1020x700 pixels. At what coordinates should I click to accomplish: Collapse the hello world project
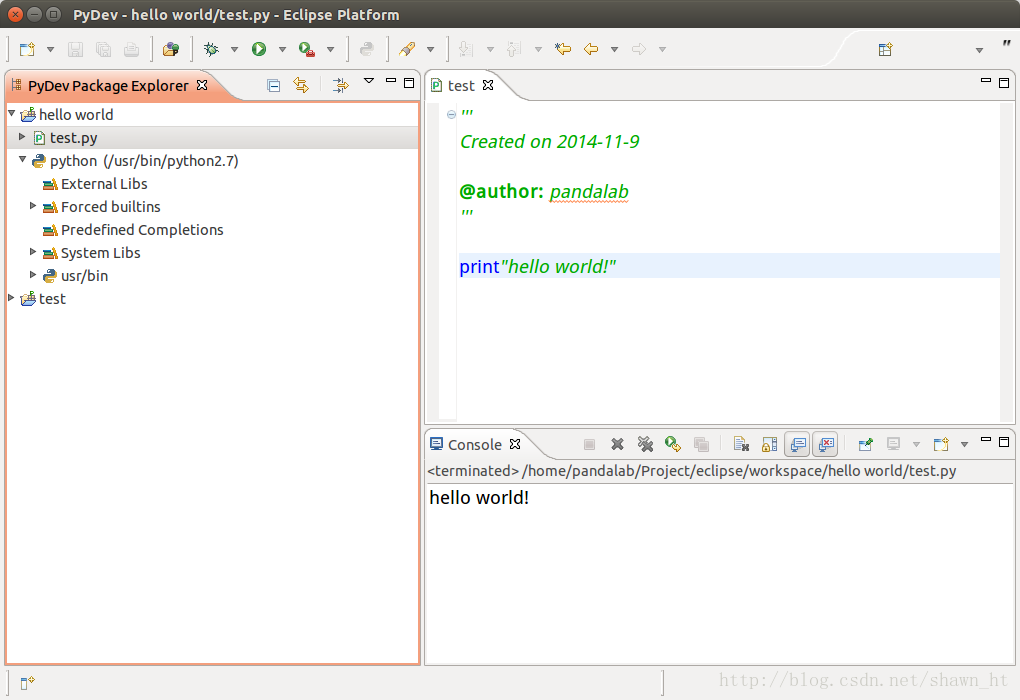click(11, 113)
